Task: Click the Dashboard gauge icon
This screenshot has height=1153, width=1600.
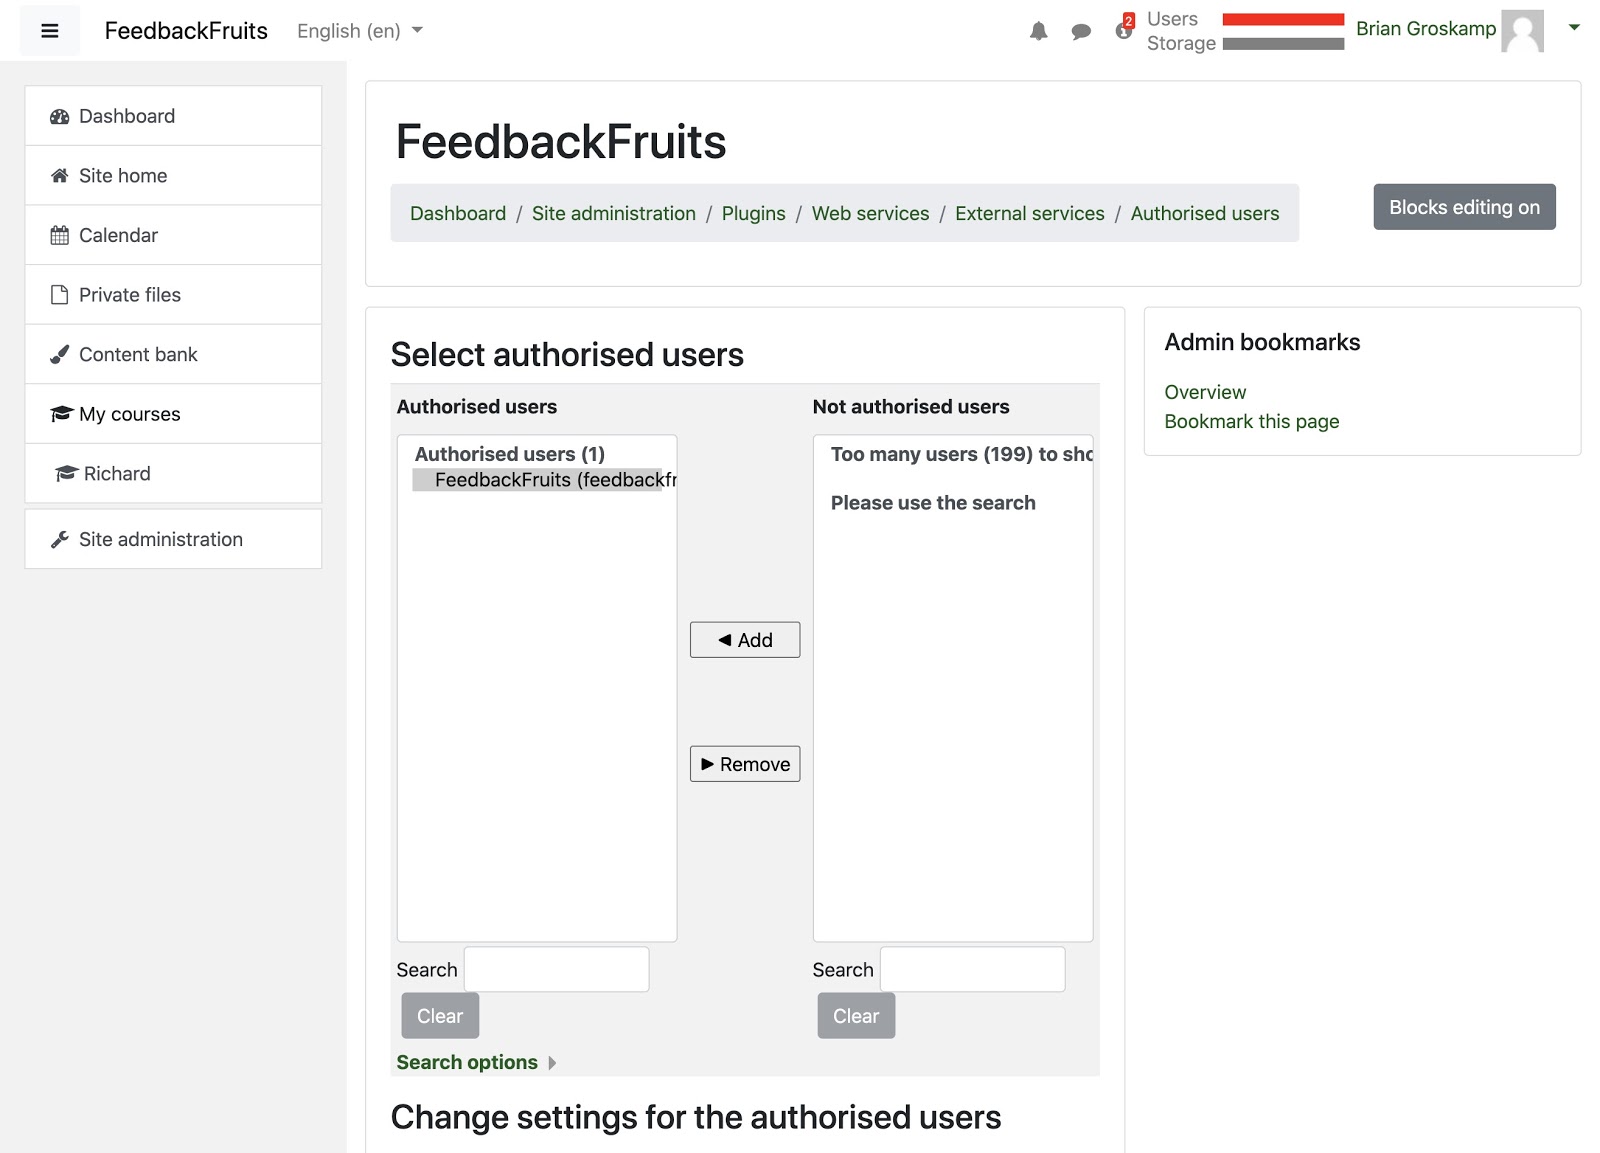Action: (x=60, y=116)
